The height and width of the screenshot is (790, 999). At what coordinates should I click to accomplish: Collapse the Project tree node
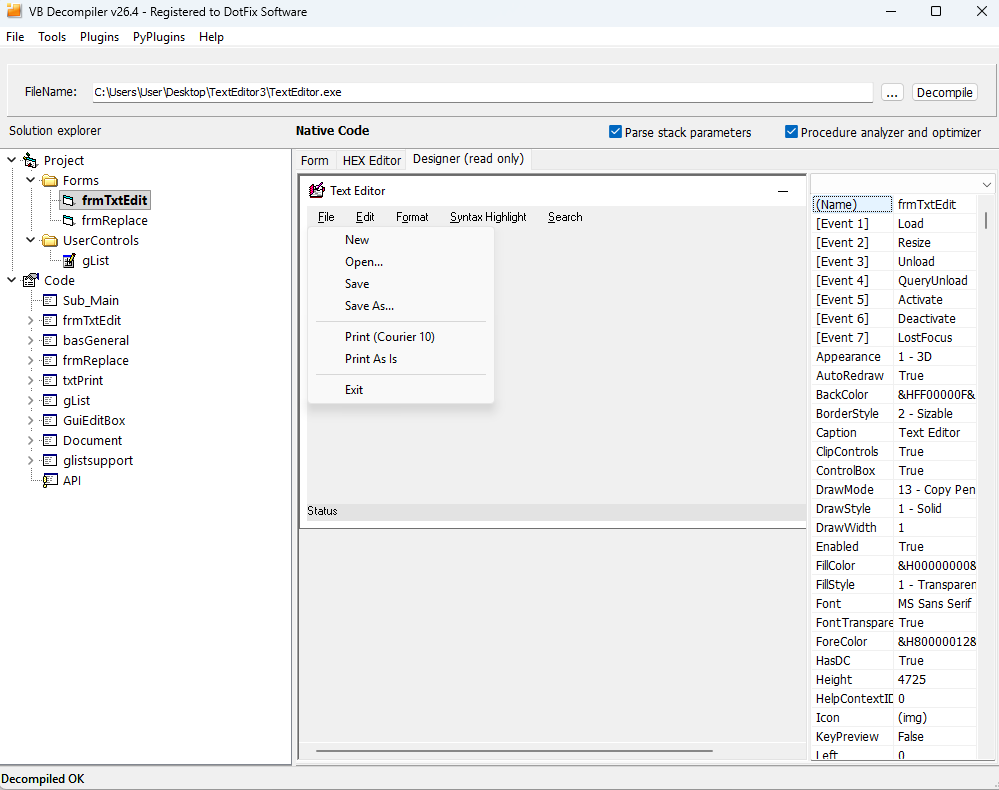11,160
